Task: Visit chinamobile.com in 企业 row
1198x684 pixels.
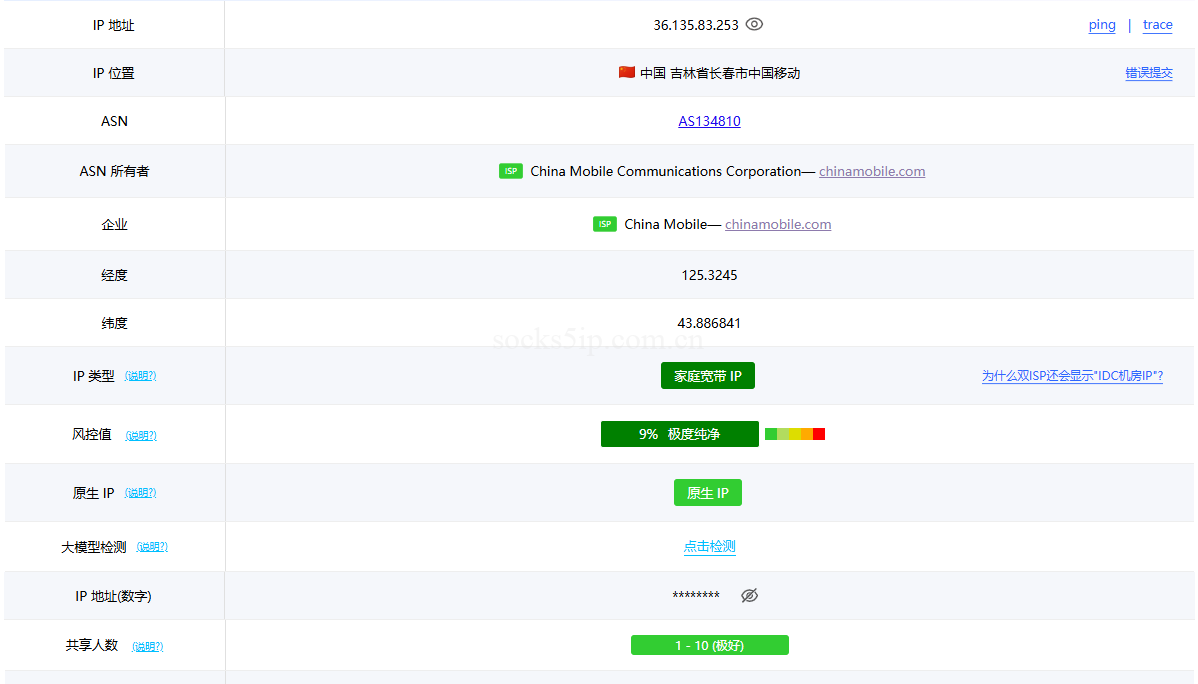Action: pyautogui.click(x=778, y=224)
